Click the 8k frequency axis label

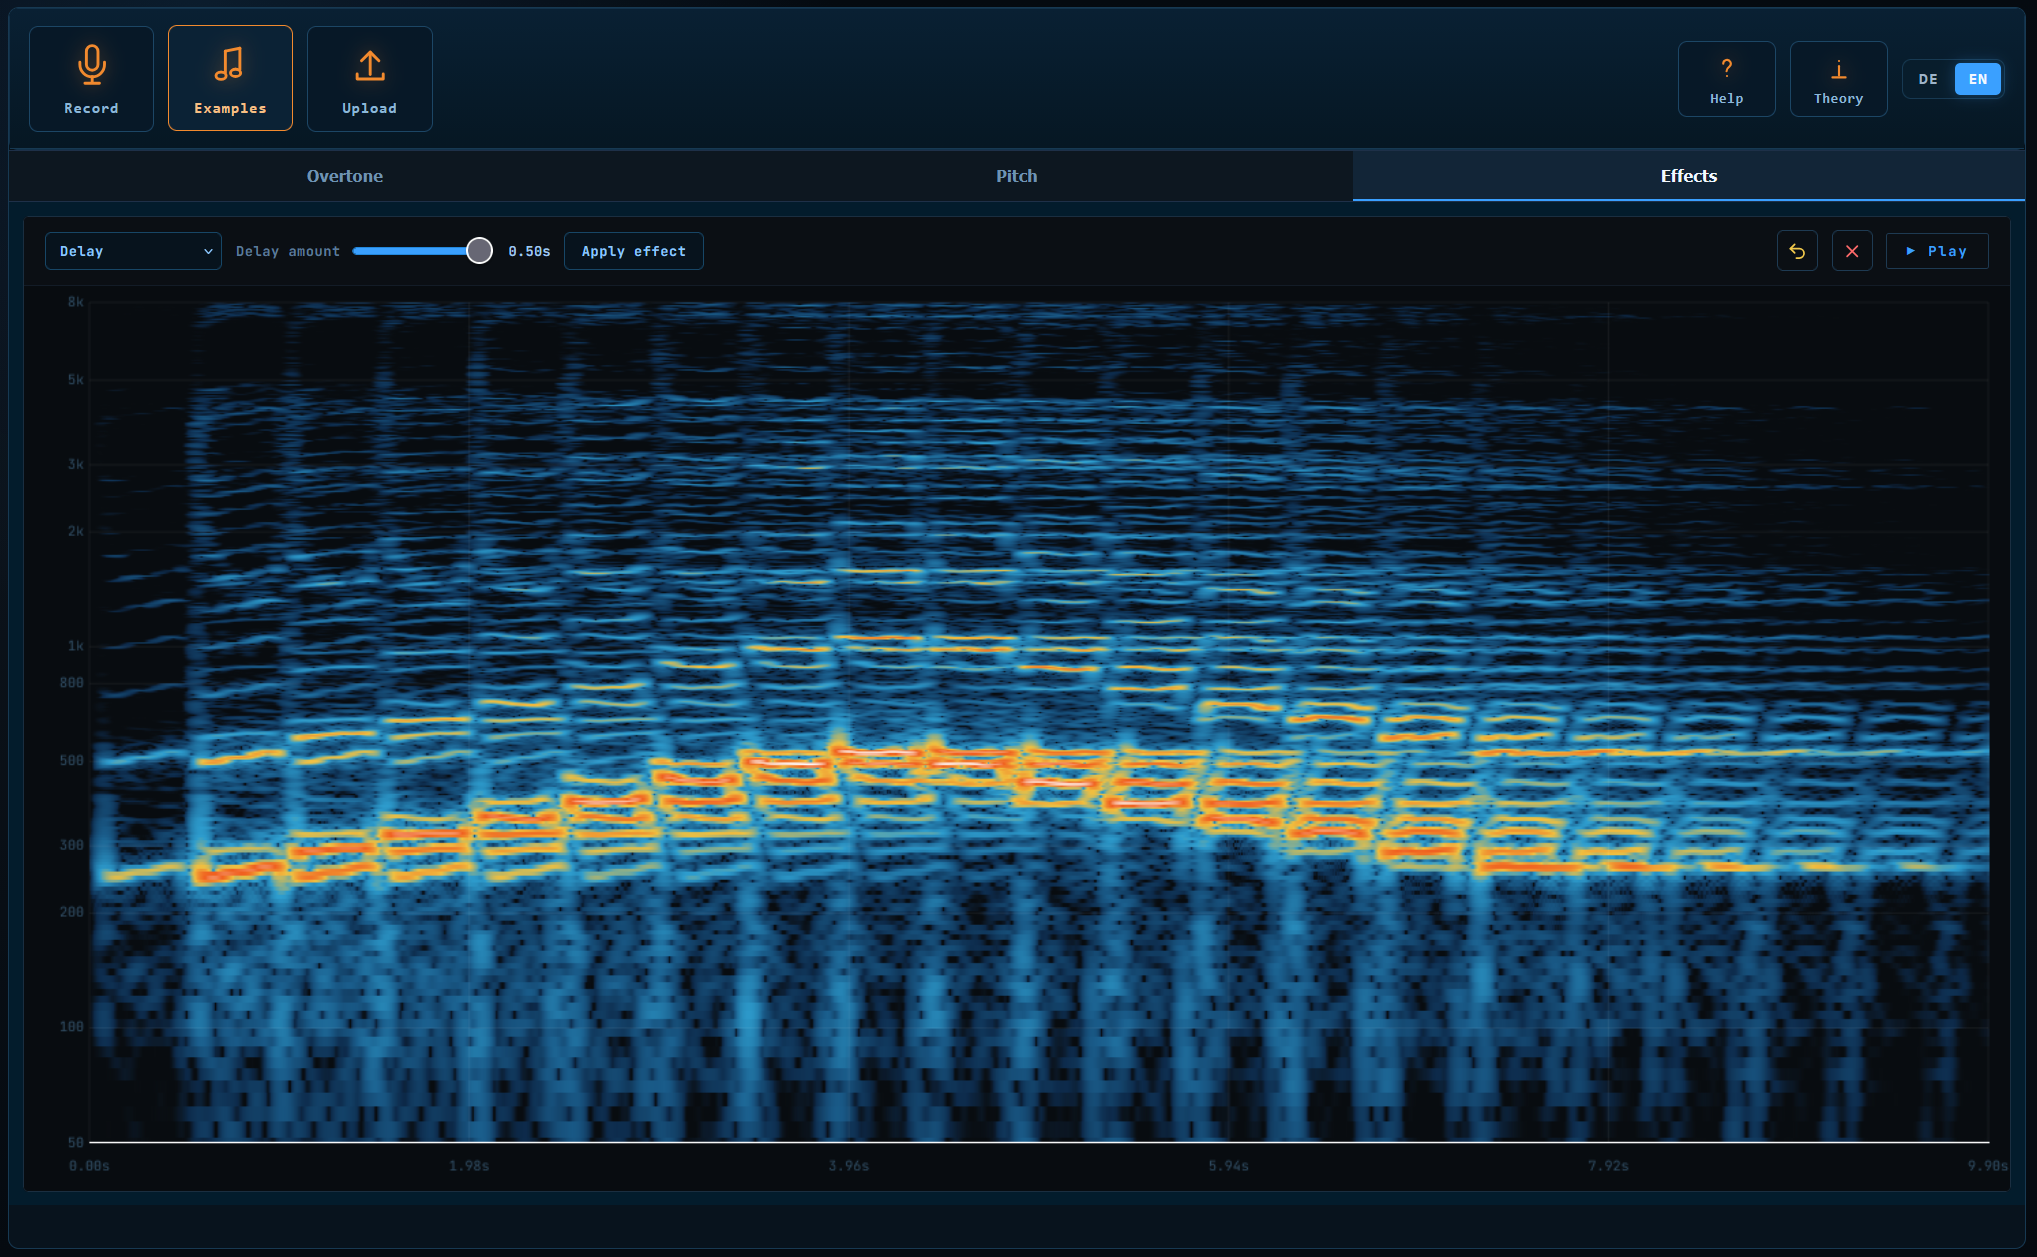click(76, 302)
